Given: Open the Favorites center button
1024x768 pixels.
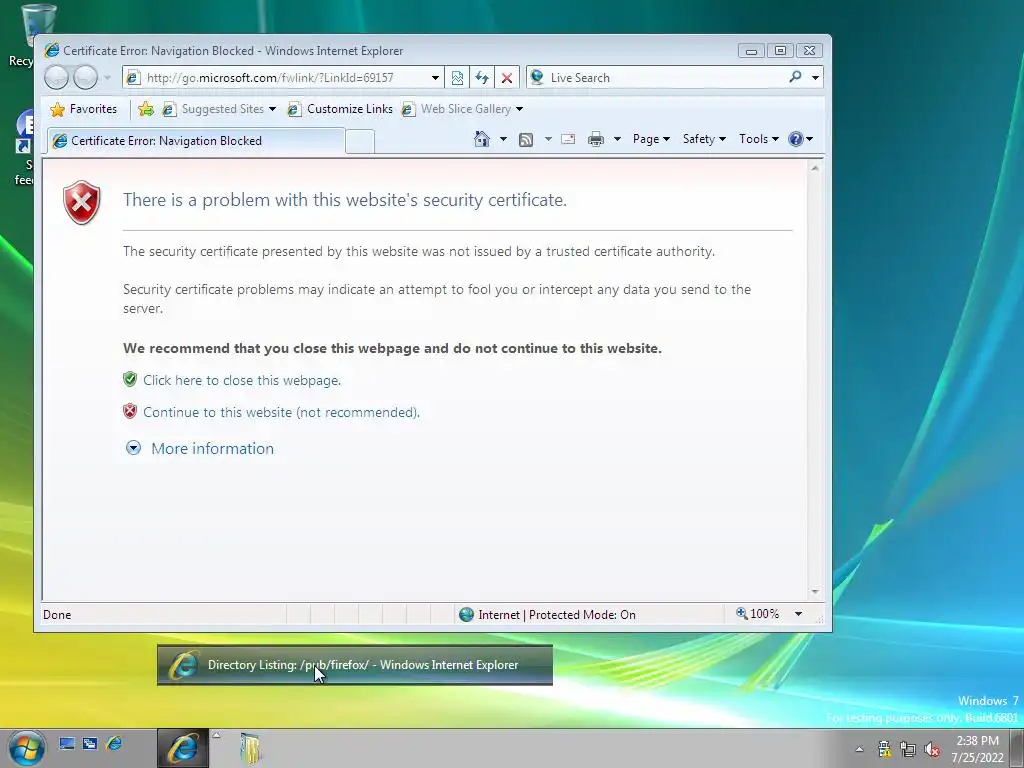Looking at the screenshot, I should tap(84, 109).
